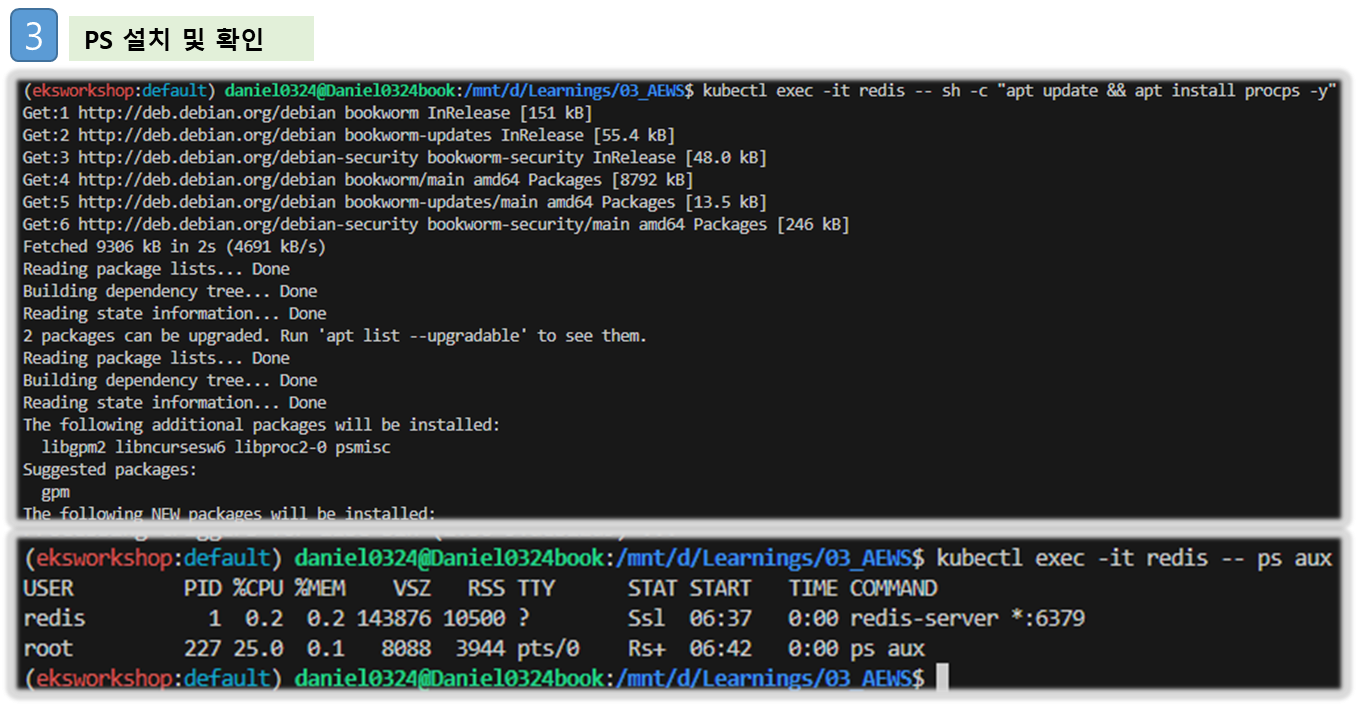Click the 'PID' column header
This screenshot has height=706, width=1358.
pos(202,588)
